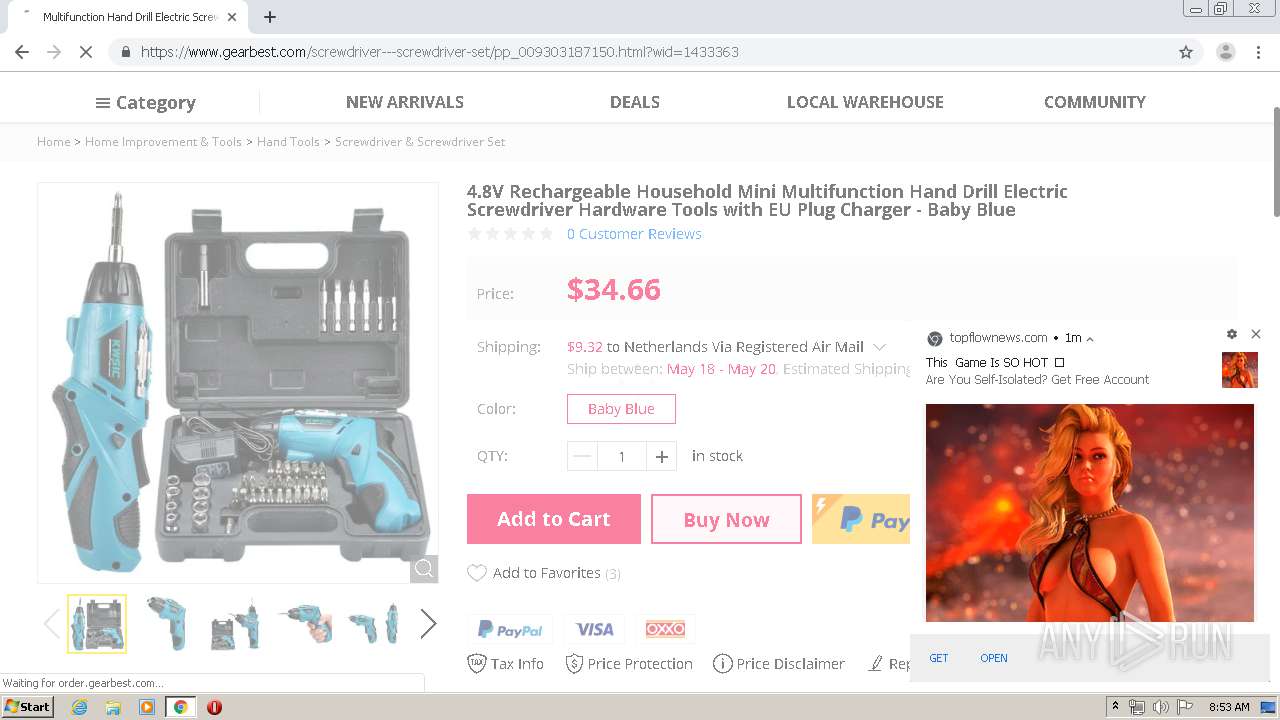Image resolution: width=1280 pixels, height=720 pixels.
Task: Bookmark this page with the star icon
Action: click(1186, 52)
